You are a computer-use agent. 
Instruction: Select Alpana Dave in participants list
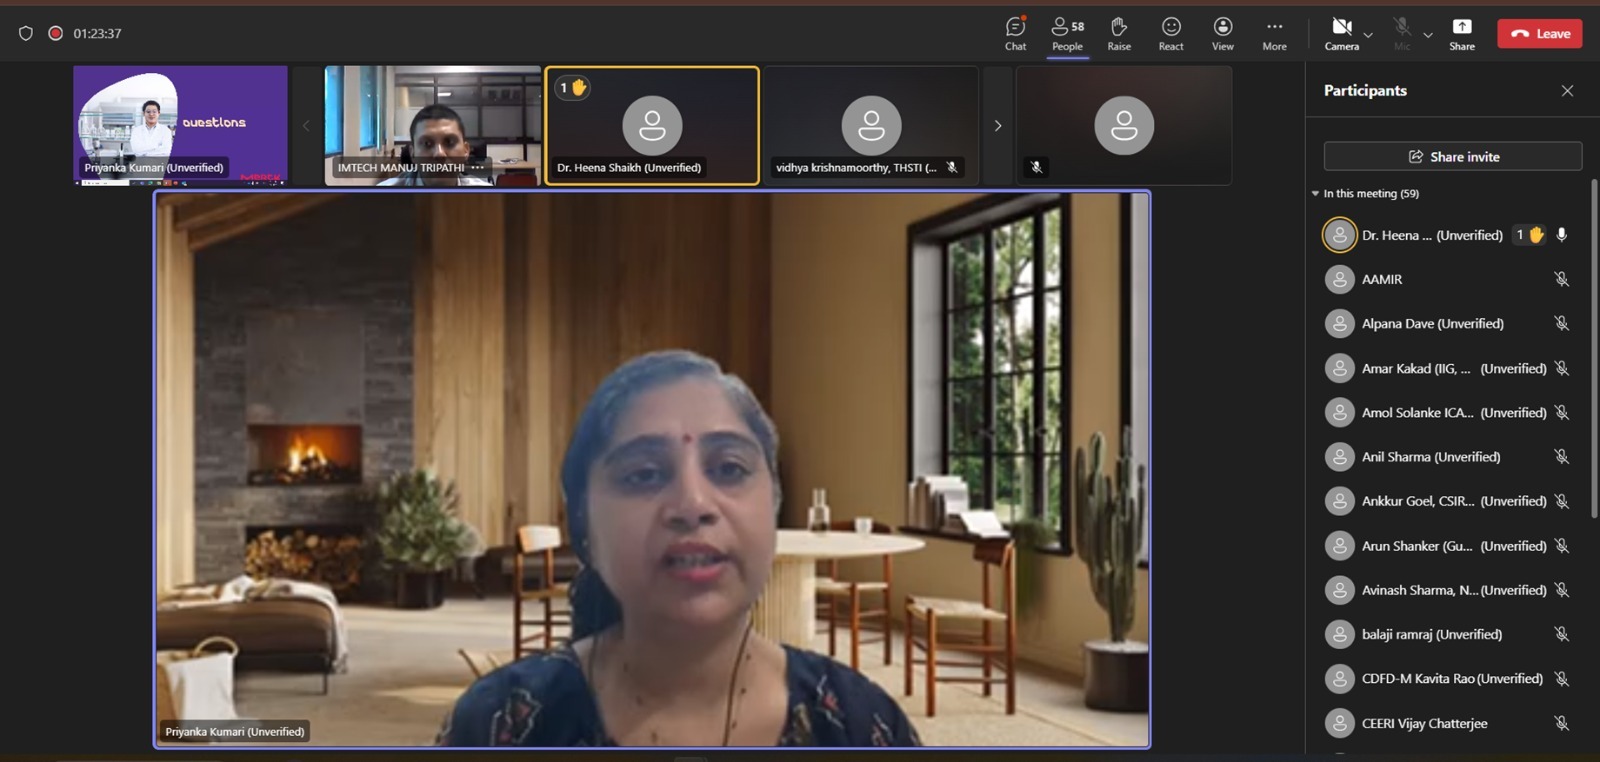tap(1432, 324)
